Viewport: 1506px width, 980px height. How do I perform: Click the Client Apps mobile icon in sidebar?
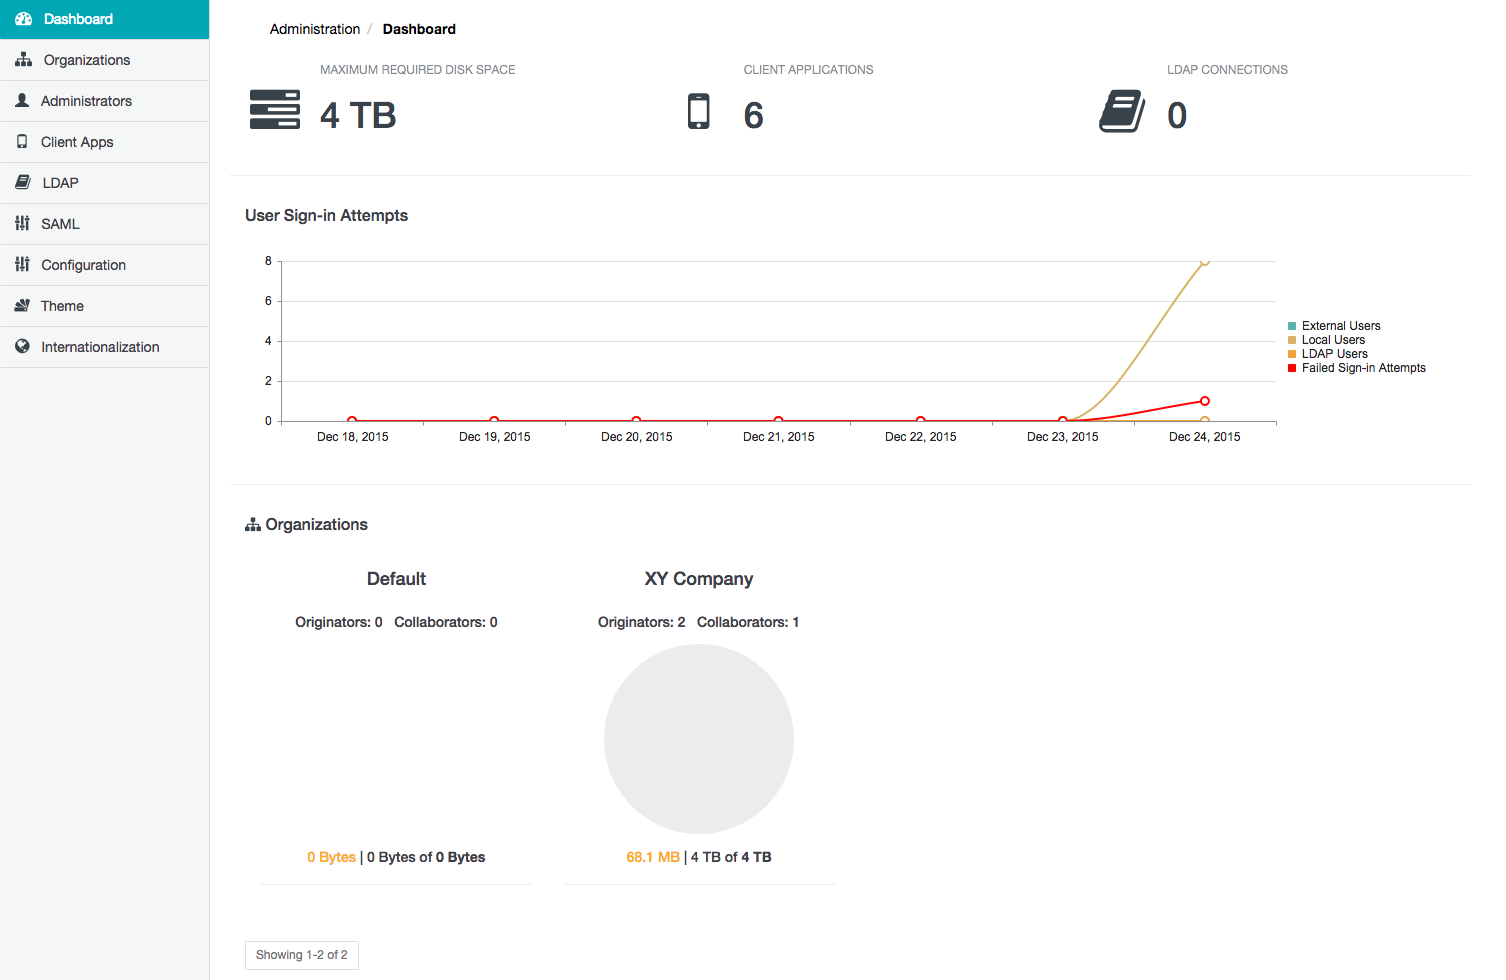(22, 142)
